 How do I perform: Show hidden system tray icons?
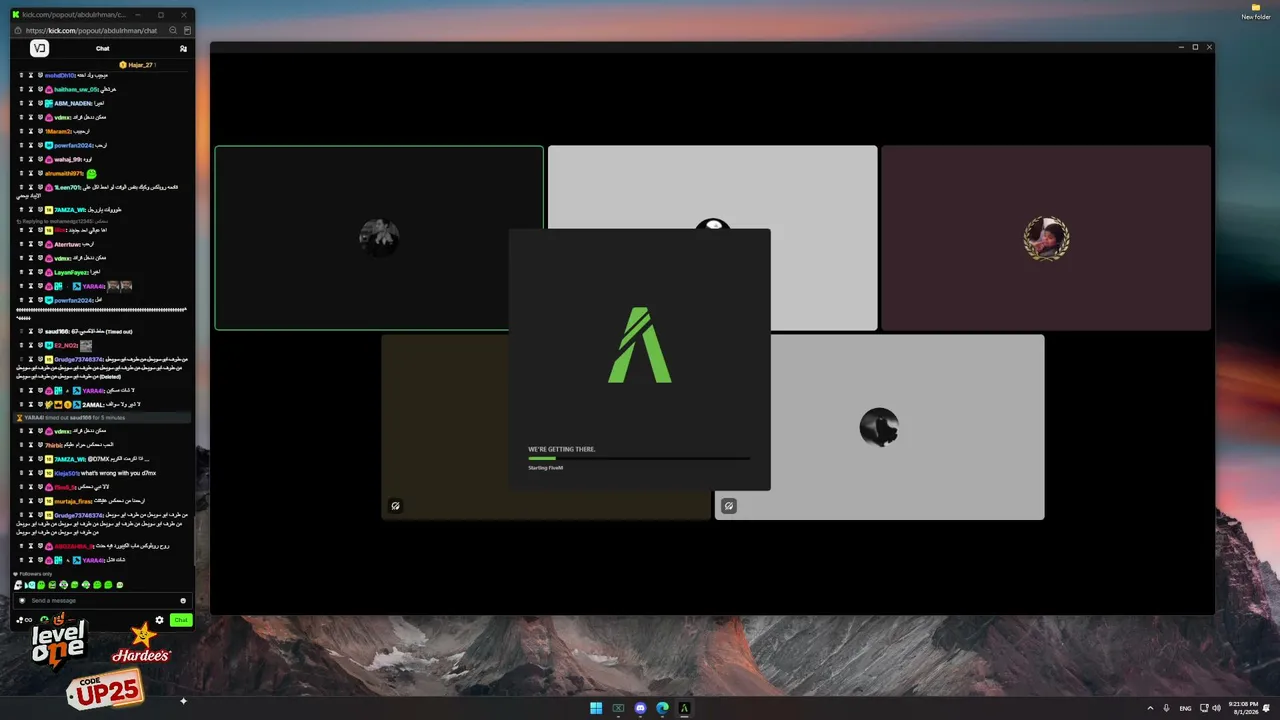(1150, 708)
